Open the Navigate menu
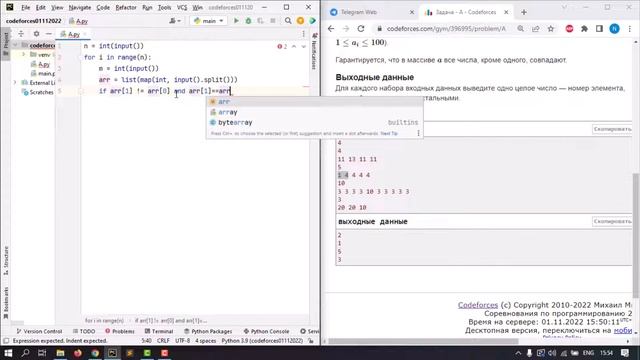Viewport: 640px width, 360px height. click(80, 7)
